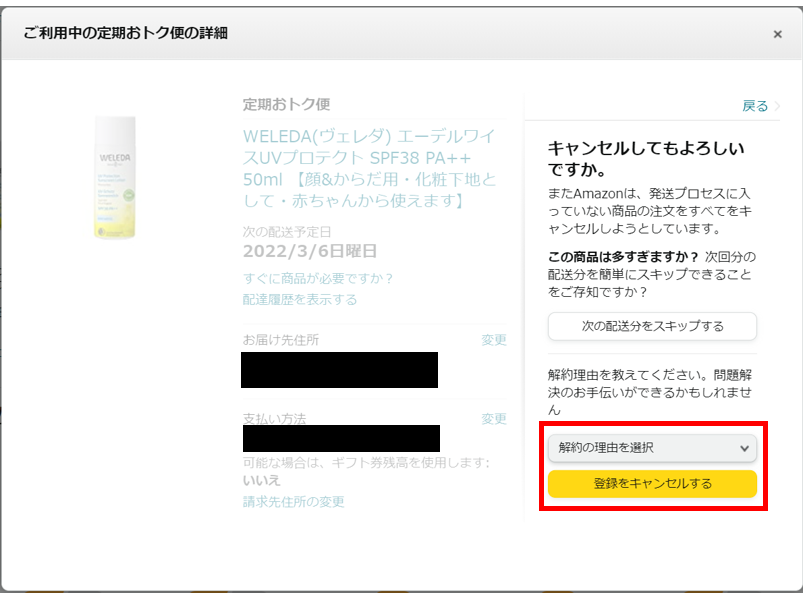The width and height of the screenshot is (805, 595).
Task: Click the date 2022/3/6日曜日
Action: tap(310, 251)
